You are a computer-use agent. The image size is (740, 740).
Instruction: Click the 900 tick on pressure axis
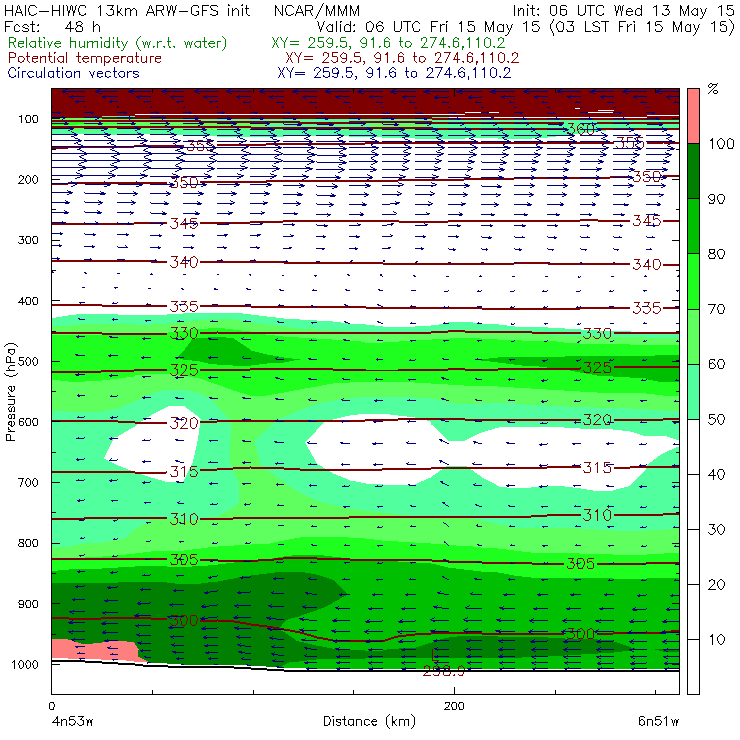(28, 604)
